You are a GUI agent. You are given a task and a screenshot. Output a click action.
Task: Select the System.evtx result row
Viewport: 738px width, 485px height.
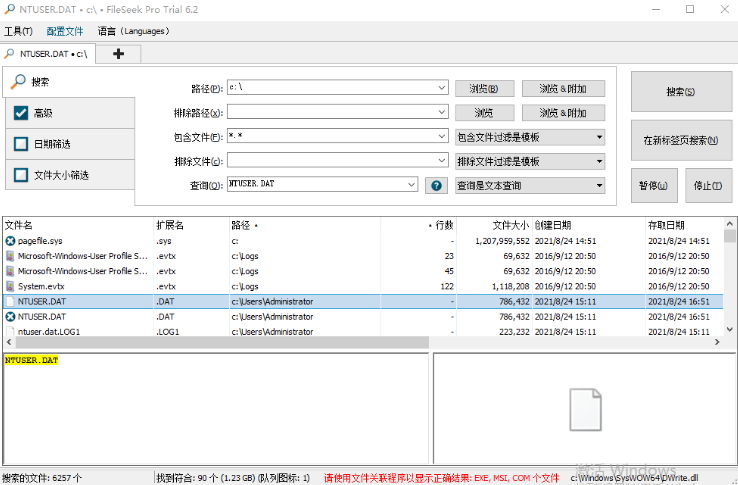tap(363, 286)
